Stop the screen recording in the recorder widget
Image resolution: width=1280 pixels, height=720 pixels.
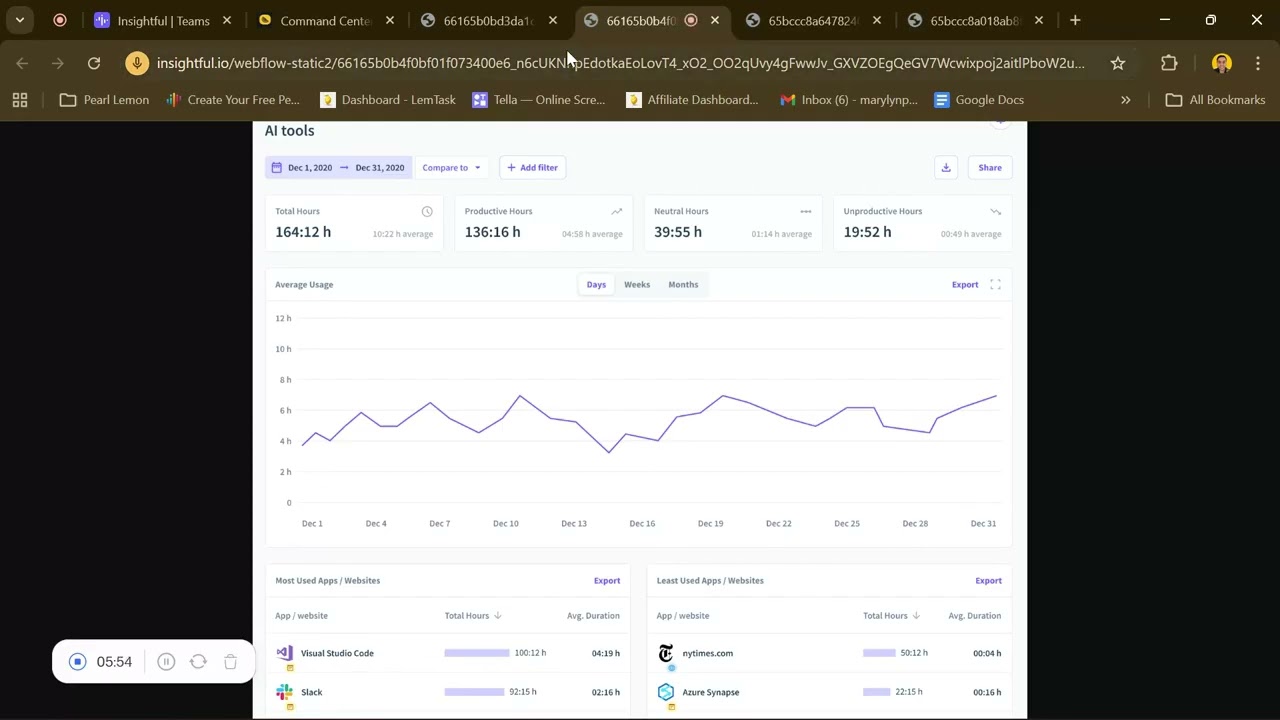point(77,662)
